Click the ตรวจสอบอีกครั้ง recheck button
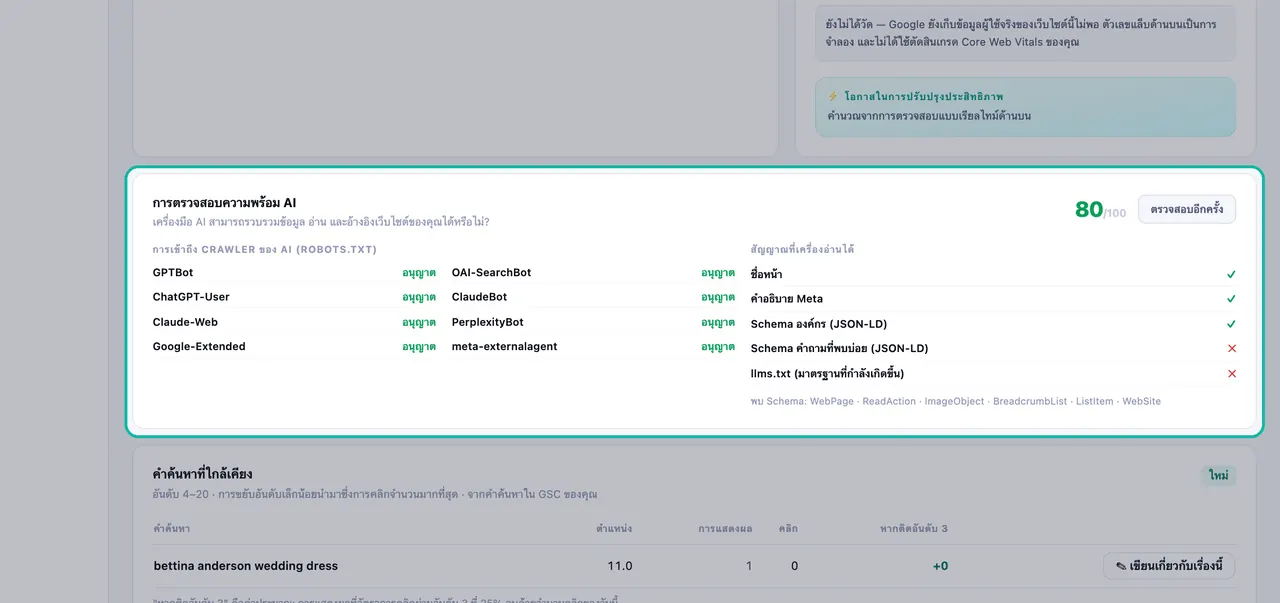 pyautogui.click(x=1187, y=209)
